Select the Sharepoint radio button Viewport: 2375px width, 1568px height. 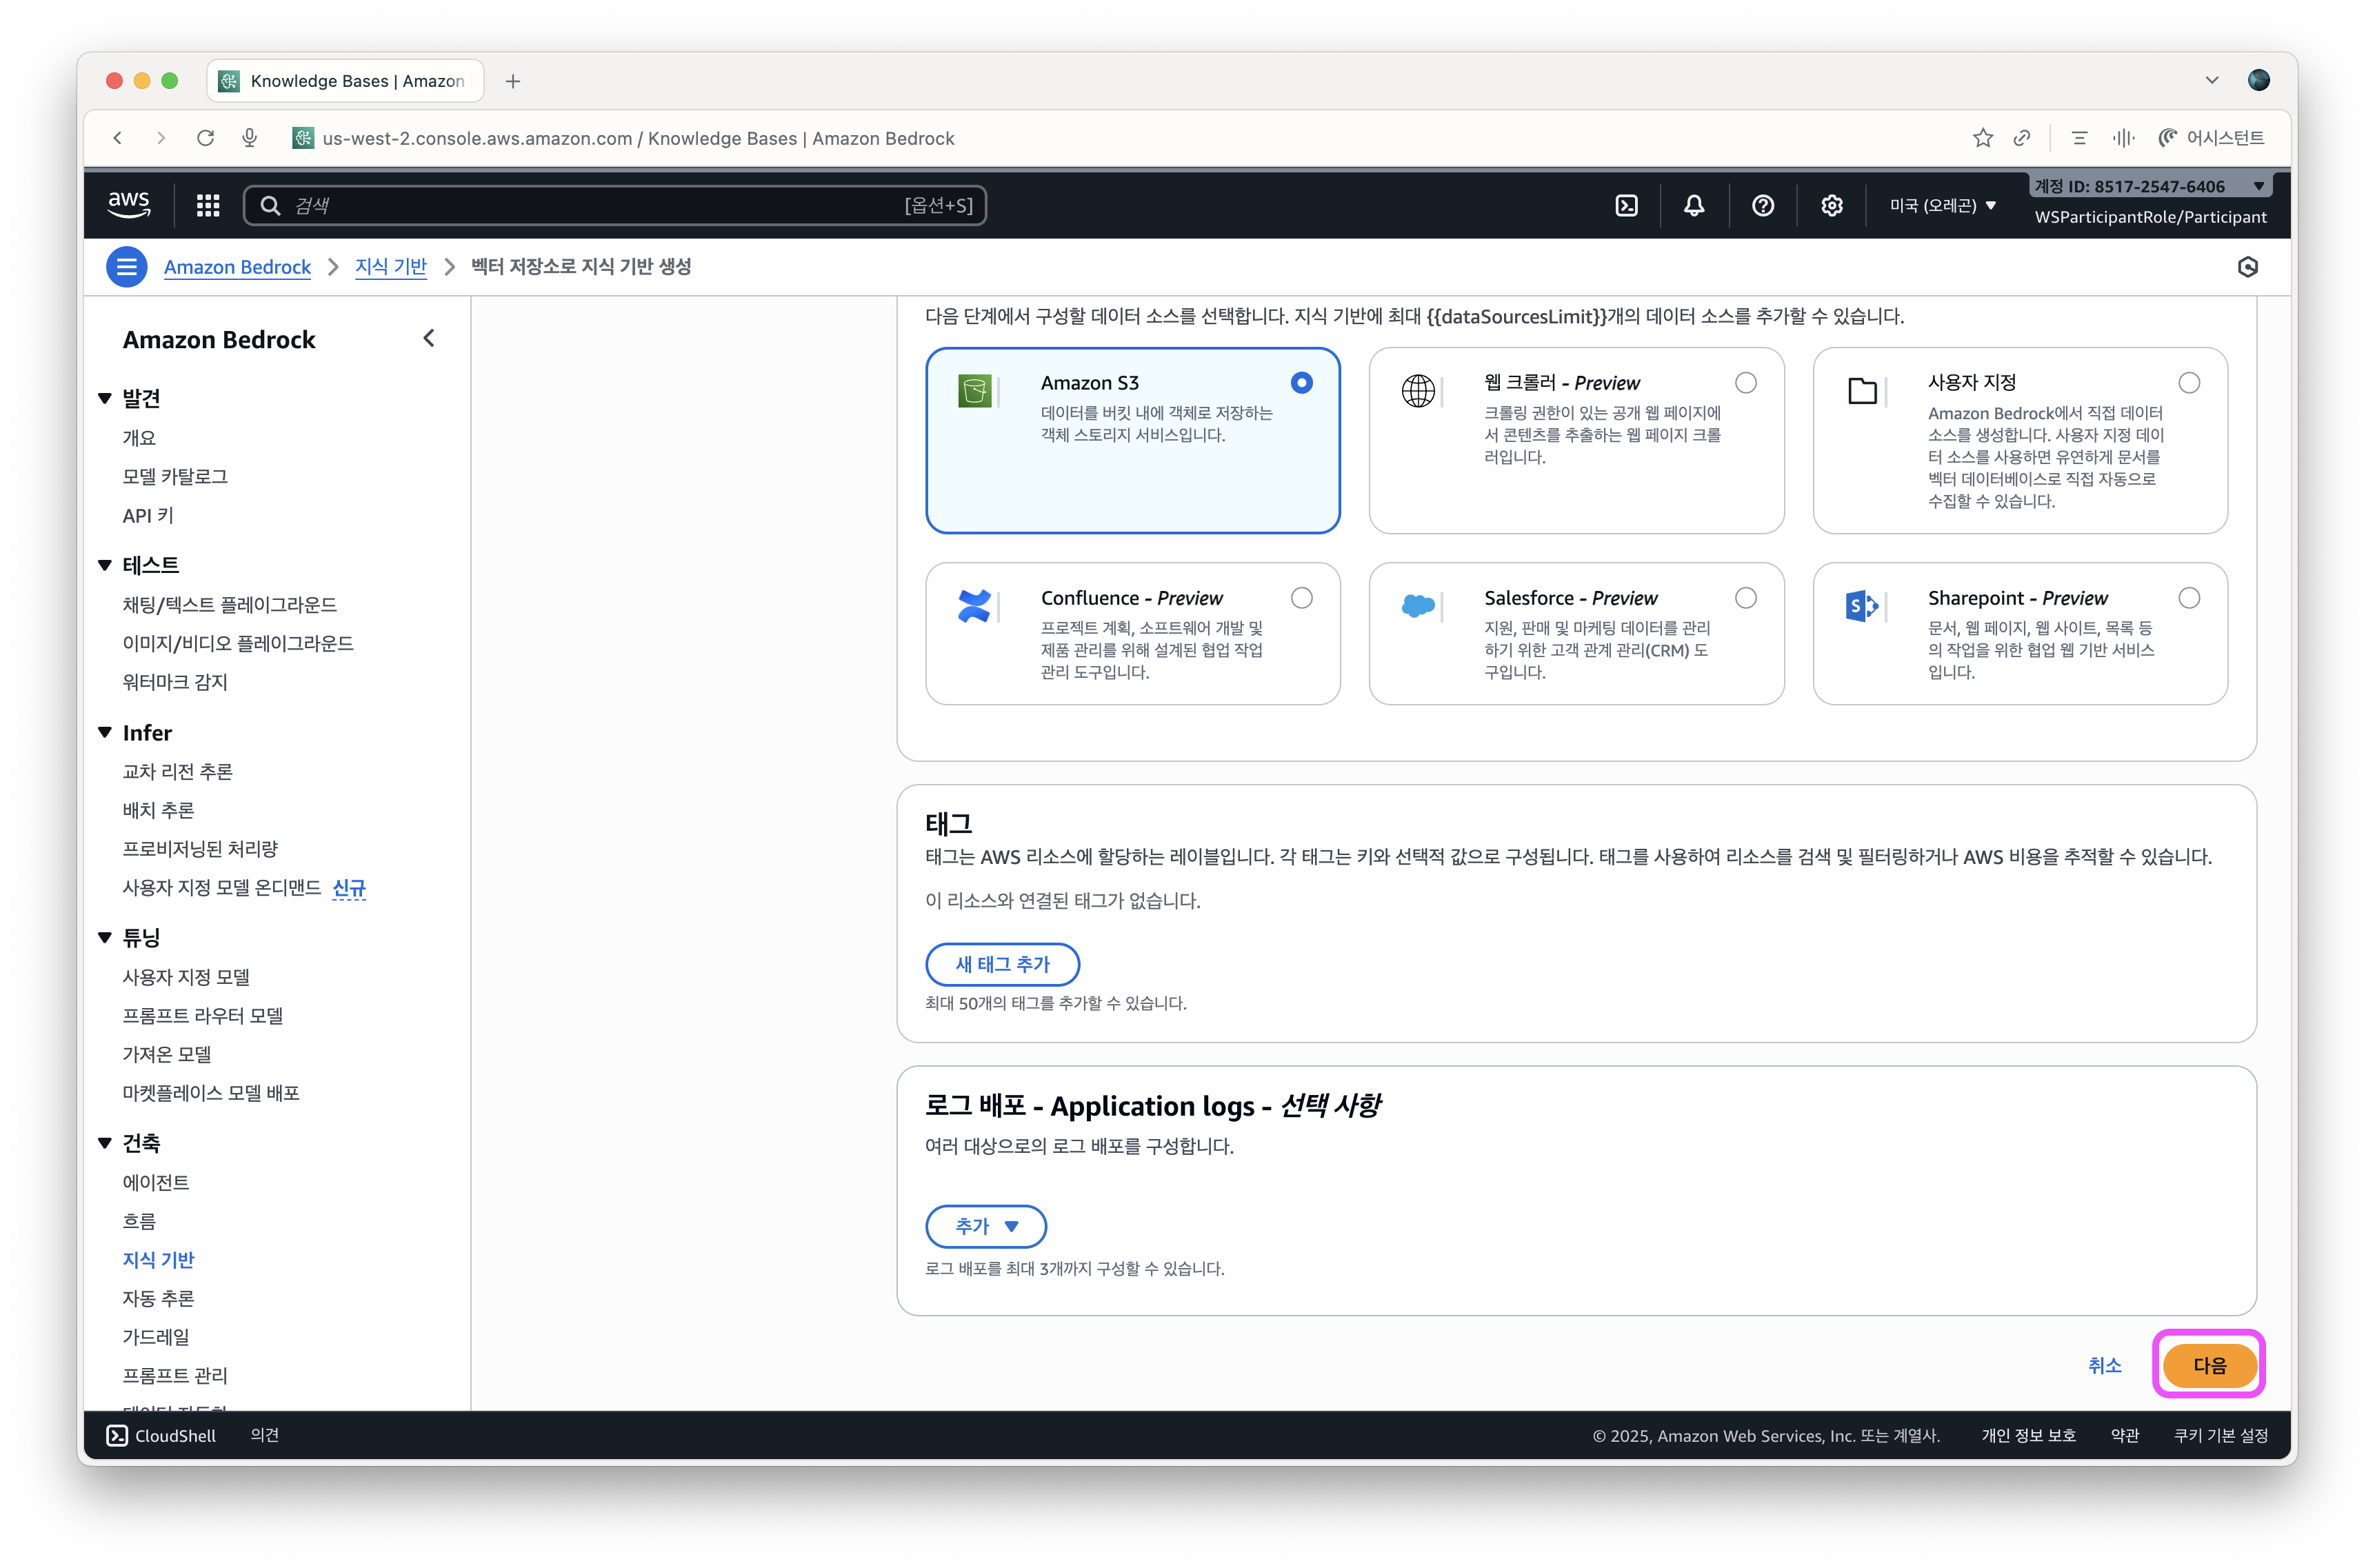[2189, 598]
